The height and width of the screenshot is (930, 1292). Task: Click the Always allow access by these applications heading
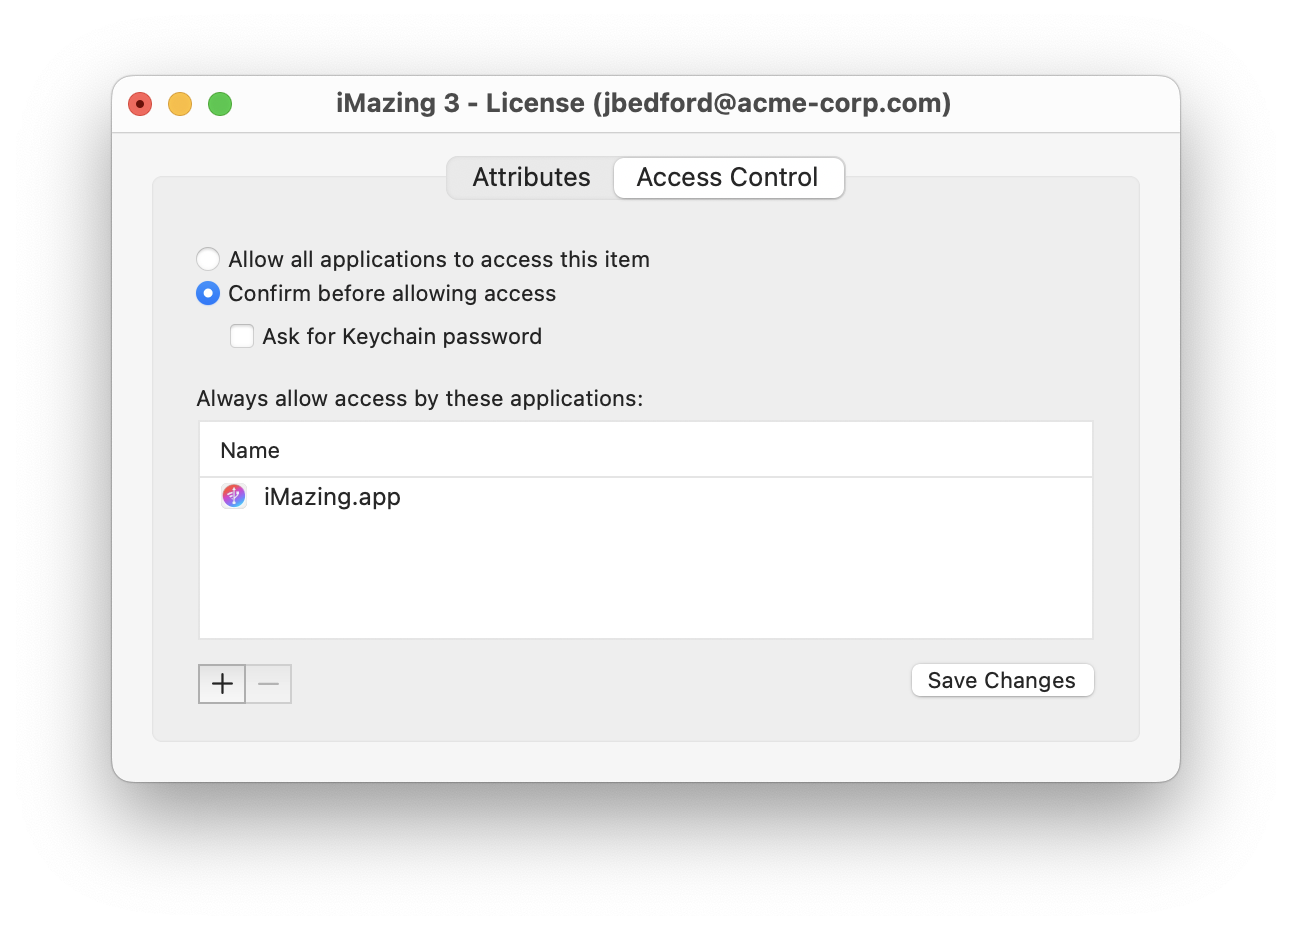(420, 398)
